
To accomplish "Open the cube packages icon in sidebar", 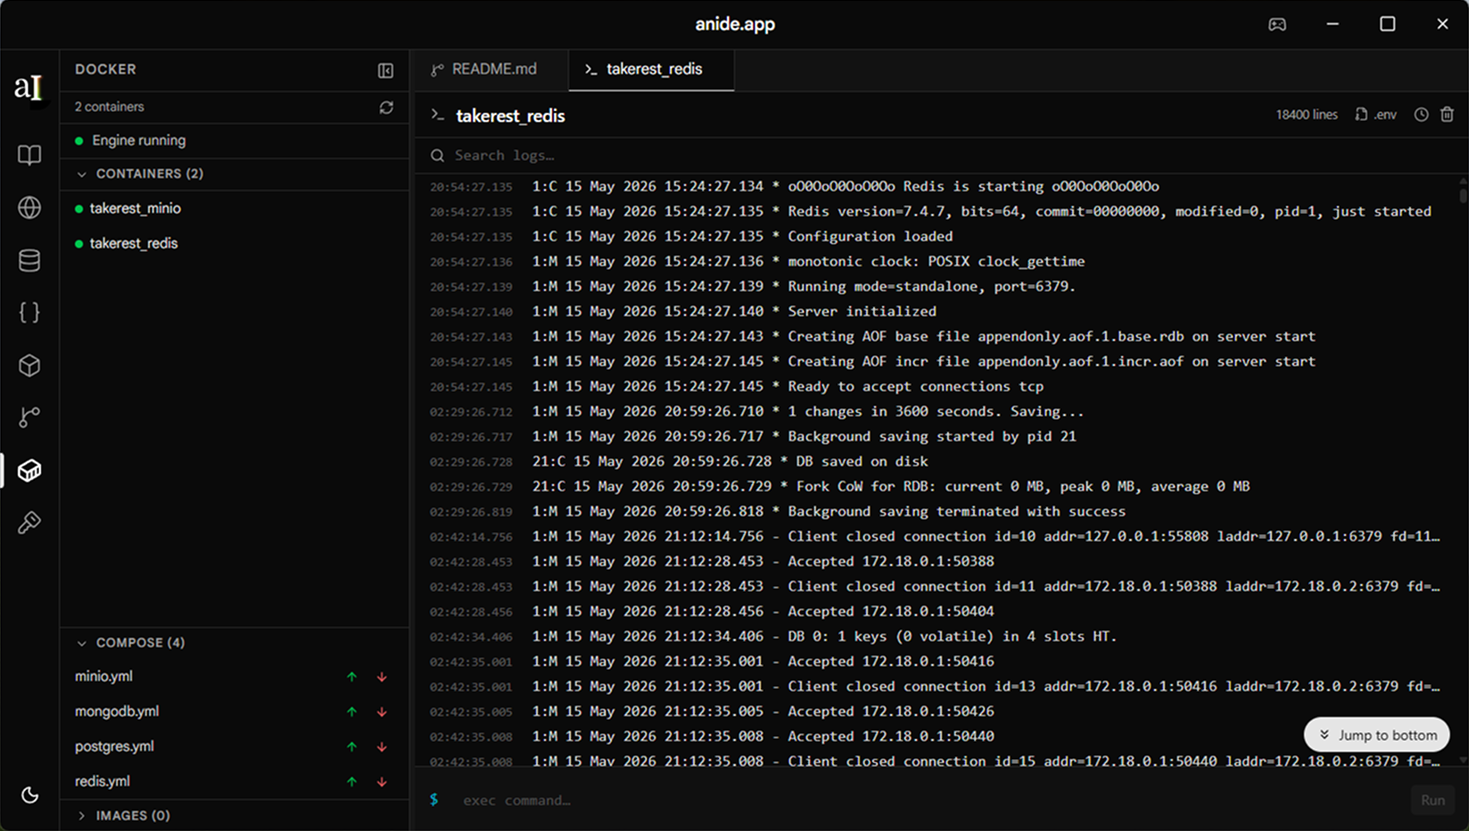I will (29, 365).
